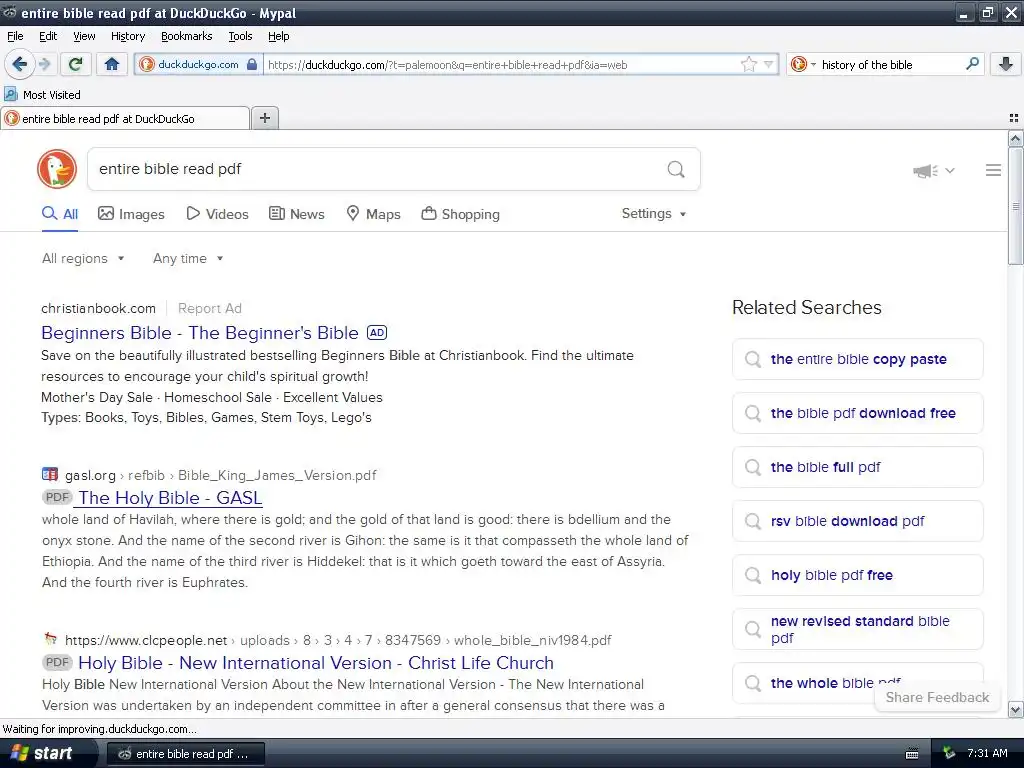1024x768 pixels.
Task: Submit search with page magnifier icon
Action: (x=676, y=169)
